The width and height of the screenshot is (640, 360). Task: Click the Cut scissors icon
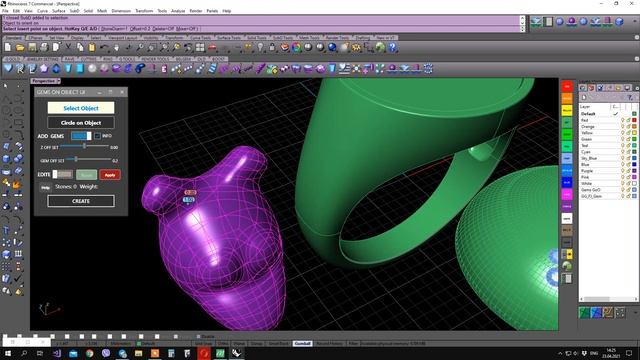(x=68, y=48)
